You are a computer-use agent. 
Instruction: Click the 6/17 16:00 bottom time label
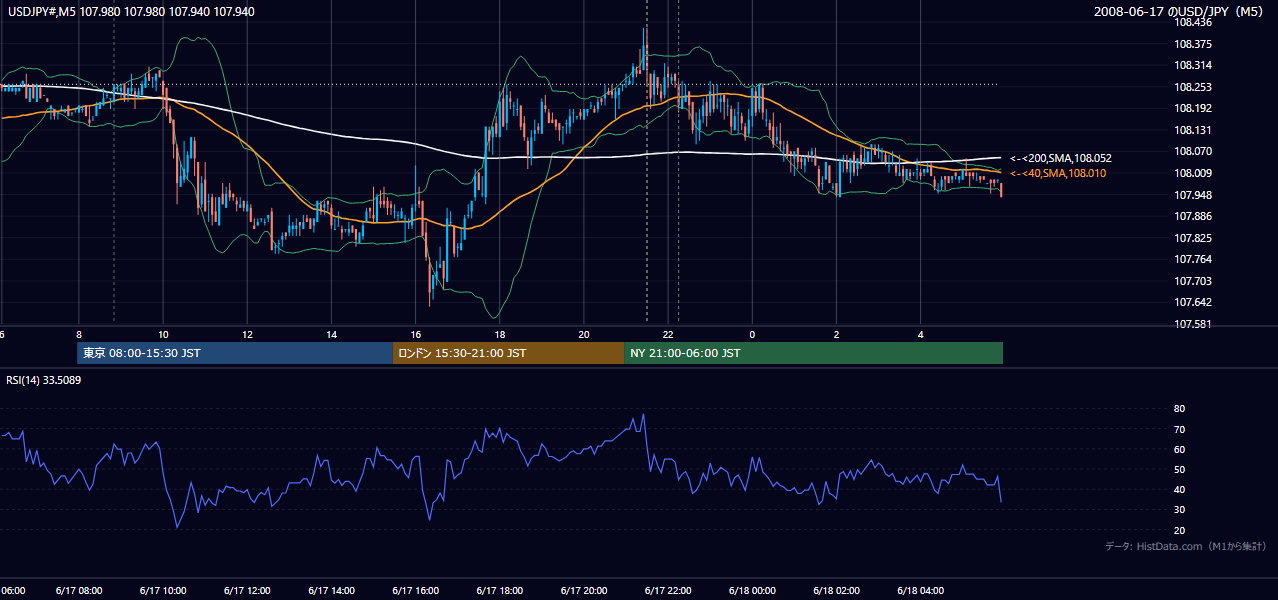(x=415, y=590)
